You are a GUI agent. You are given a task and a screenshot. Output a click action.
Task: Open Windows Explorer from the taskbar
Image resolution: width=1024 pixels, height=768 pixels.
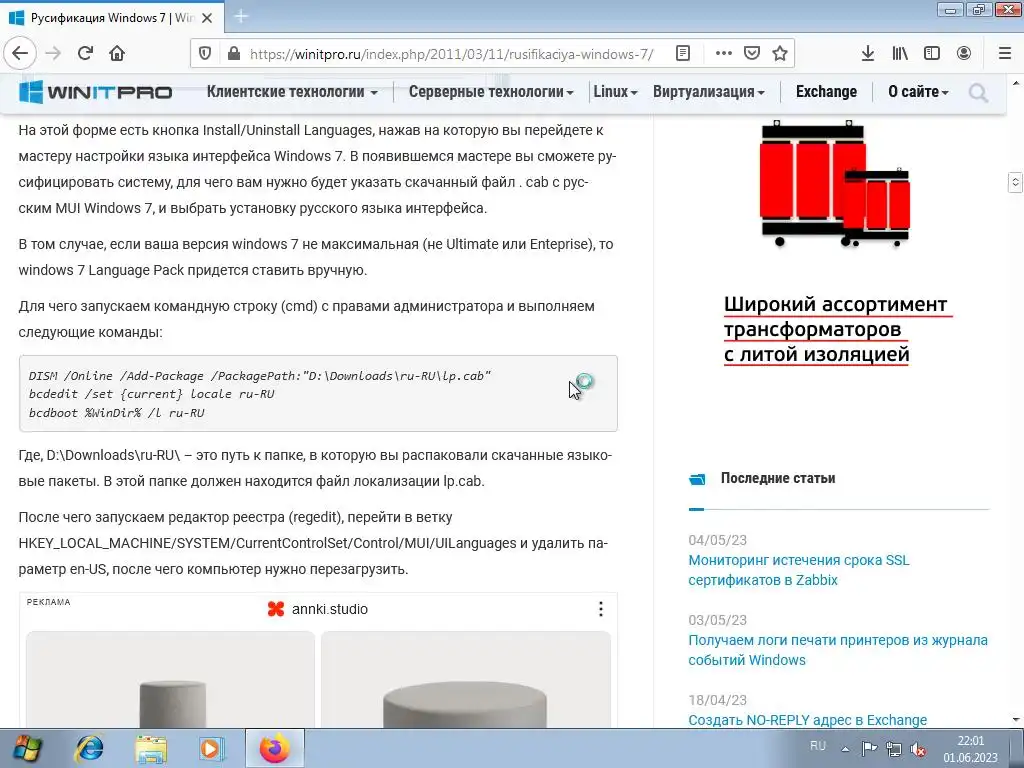[x=150, y=748]
